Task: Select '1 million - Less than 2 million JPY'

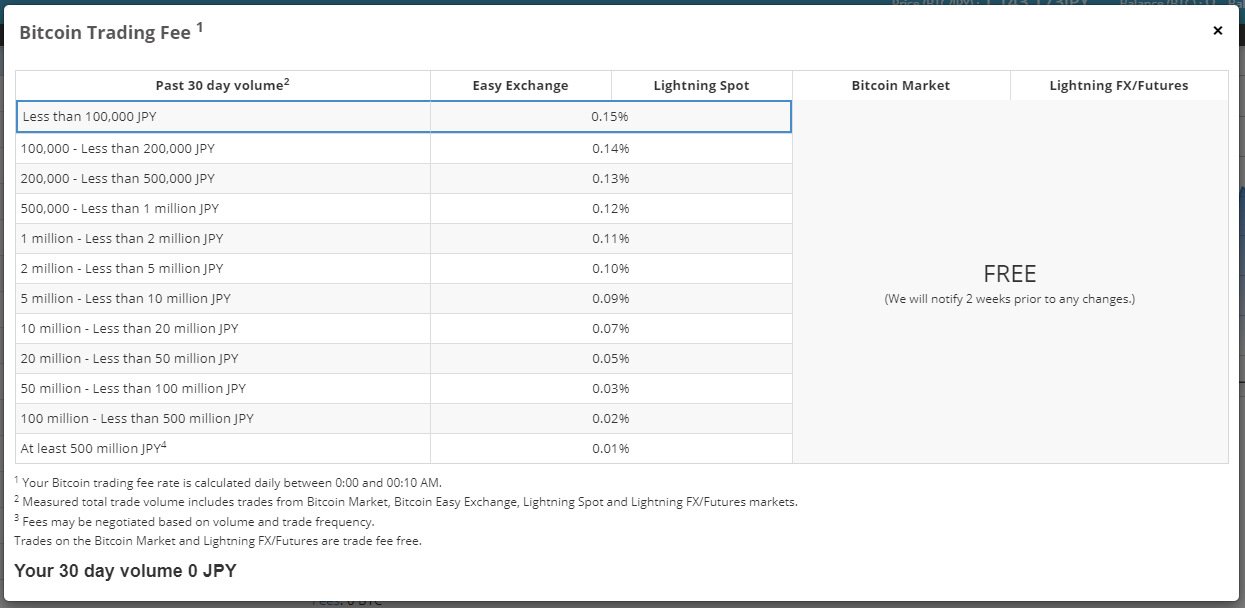Action: (x=122, y=239)
